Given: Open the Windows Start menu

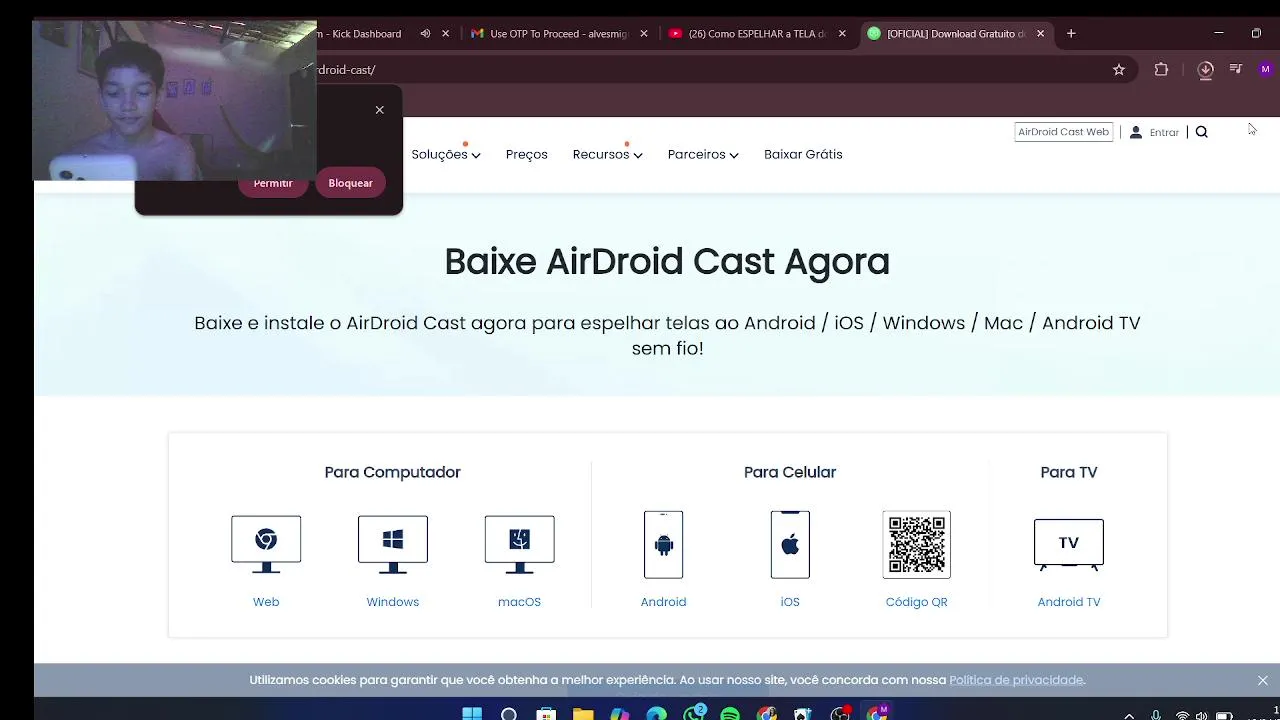Looking at the screenshot, I should [472, 714].
